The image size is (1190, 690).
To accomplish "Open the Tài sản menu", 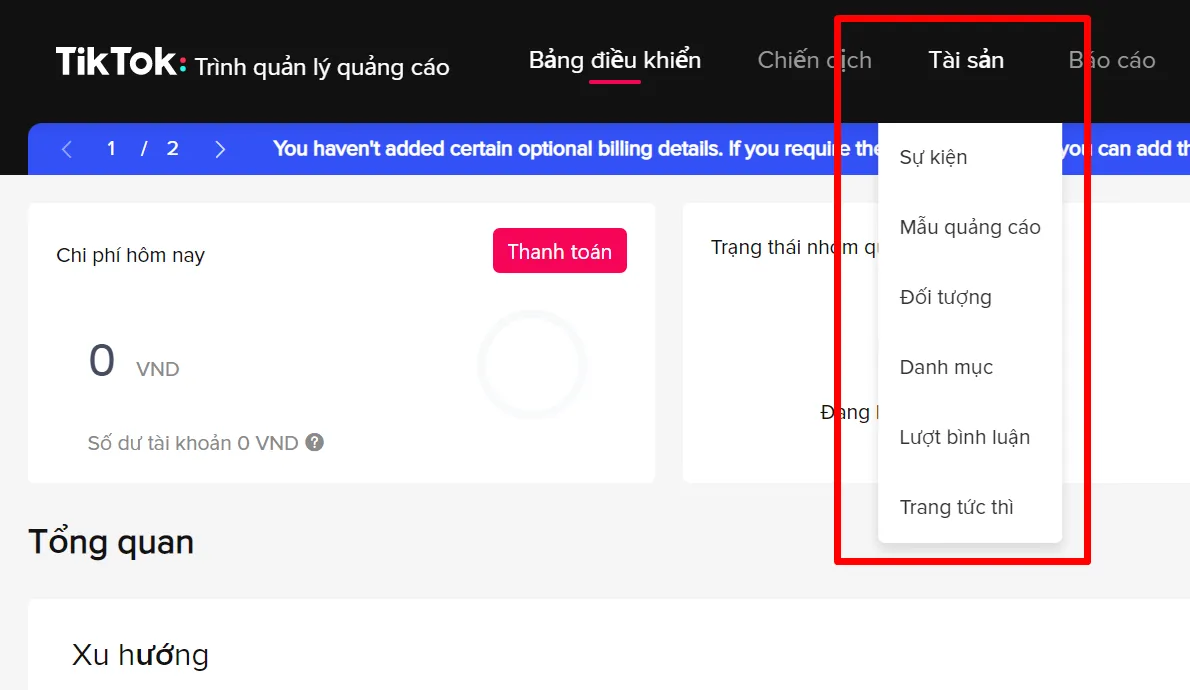I will point(966,60).
